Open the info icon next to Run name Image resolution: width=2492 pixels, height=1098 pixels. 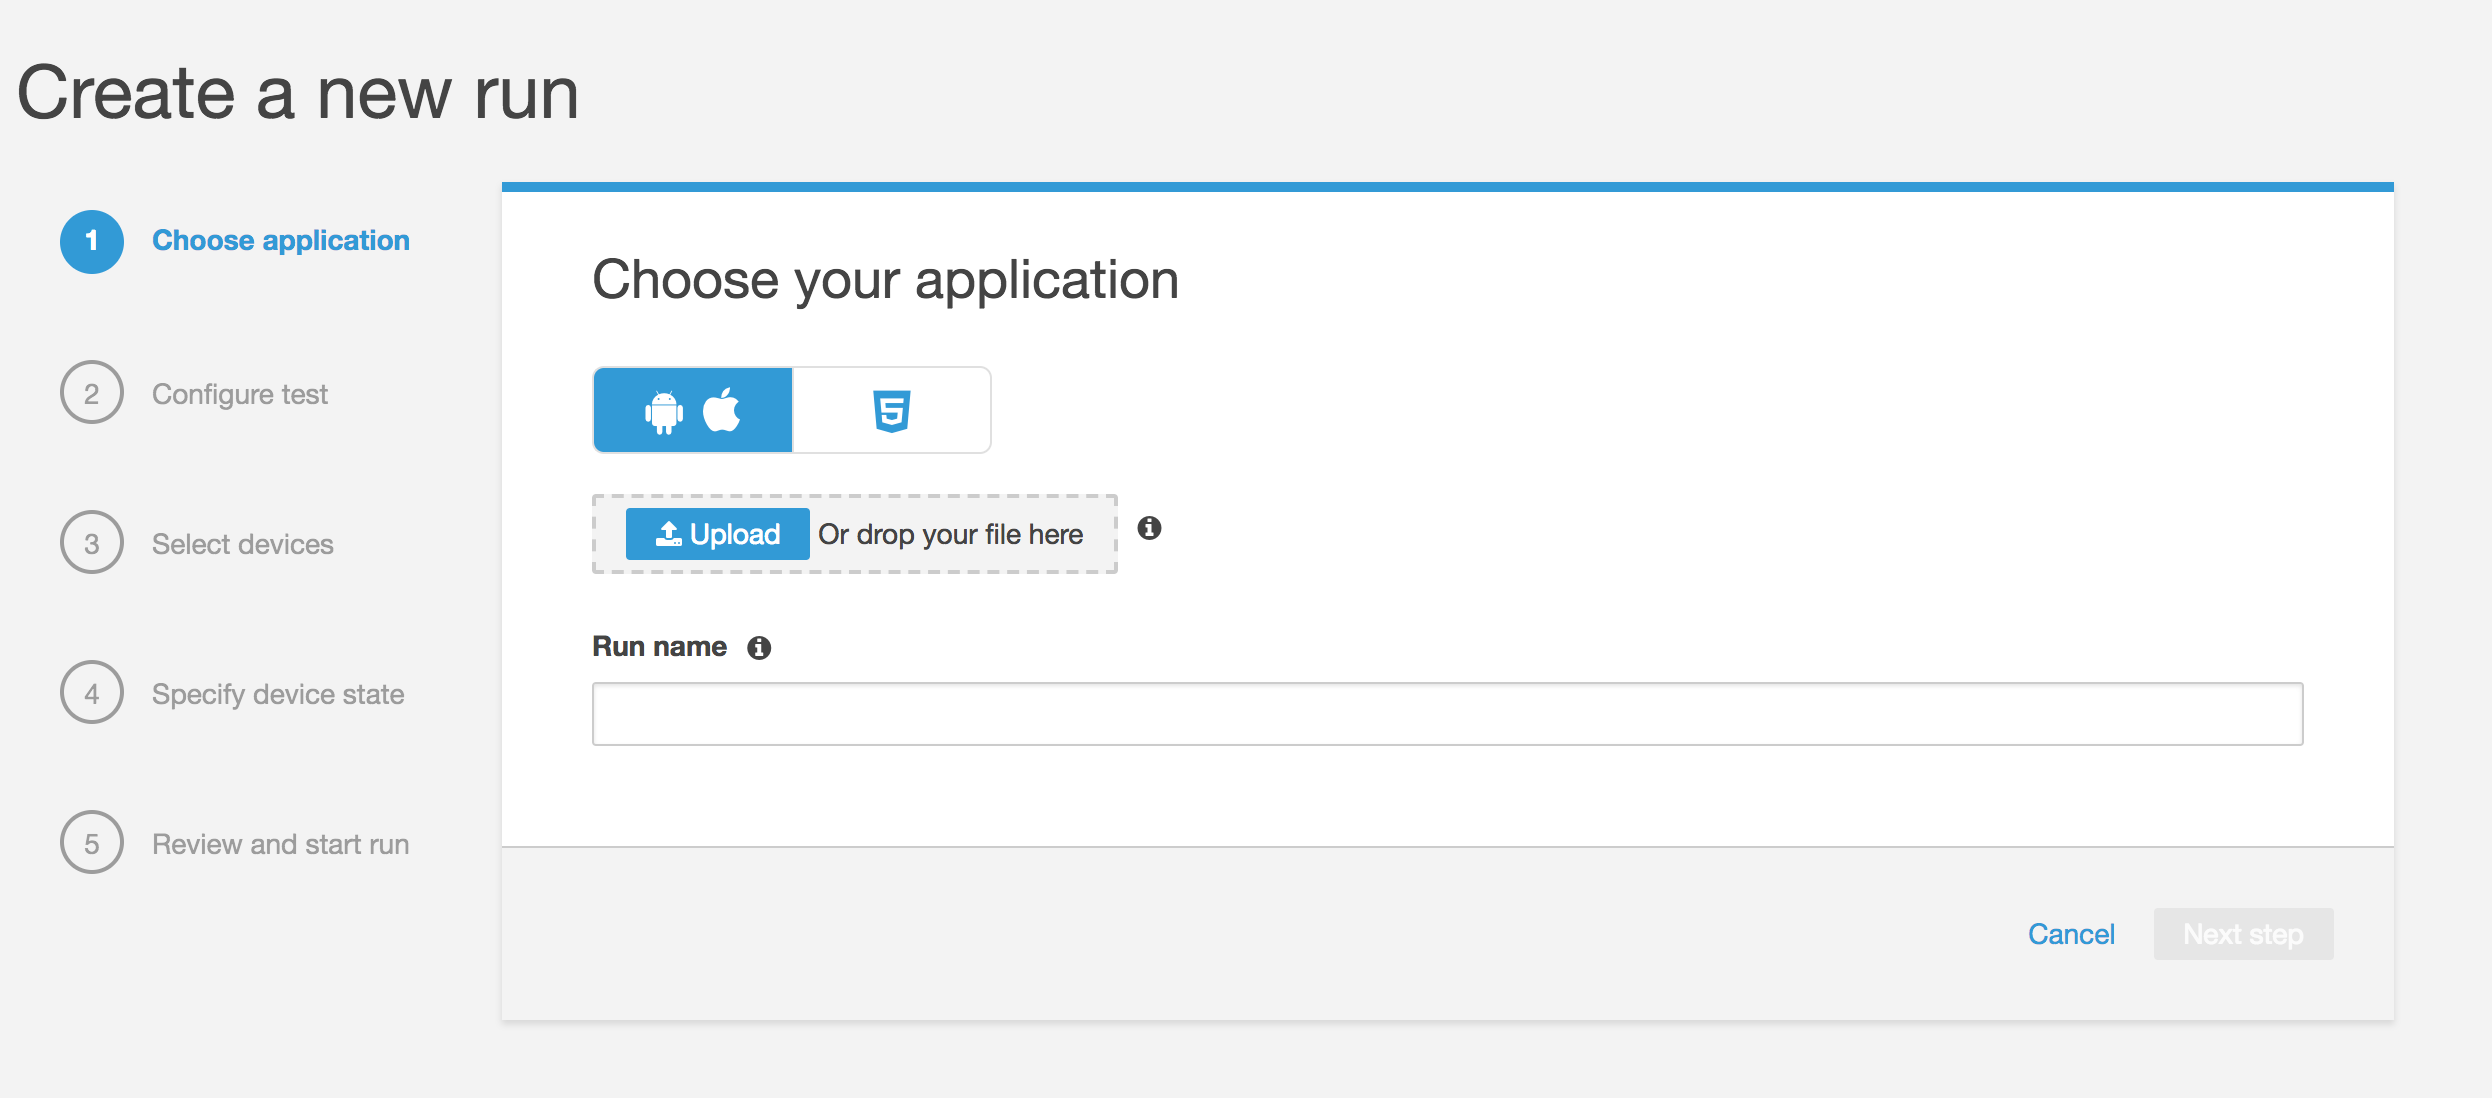coord(759,648)
